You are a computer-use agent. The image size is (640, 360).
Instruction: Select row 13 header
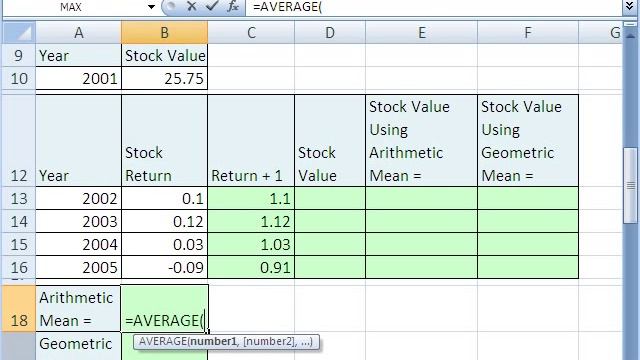tap(19, 198)
